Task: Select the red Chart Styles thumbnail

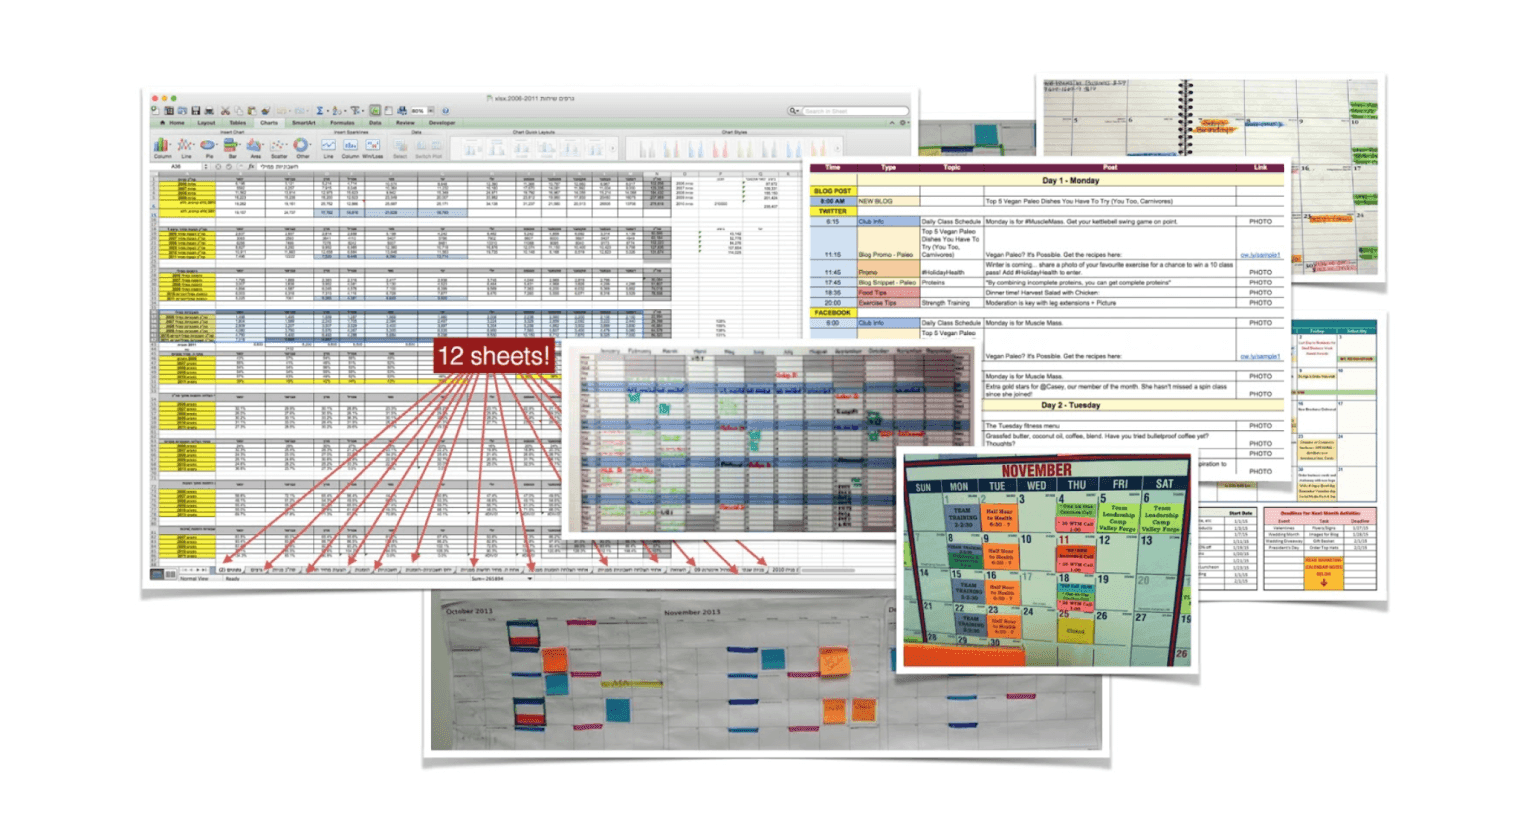Action: 720,149
